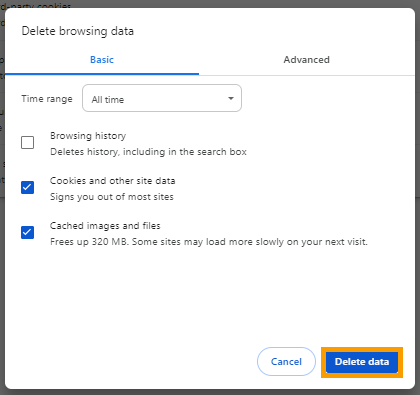Click the blue checkmark next to Cookies
Viewport: 420px width, 395px height.
(x=27, y=187)
